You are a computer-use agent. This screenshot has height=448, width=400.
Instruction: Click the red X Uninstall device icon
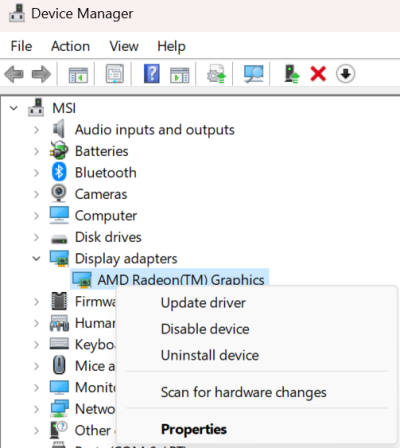318,74
